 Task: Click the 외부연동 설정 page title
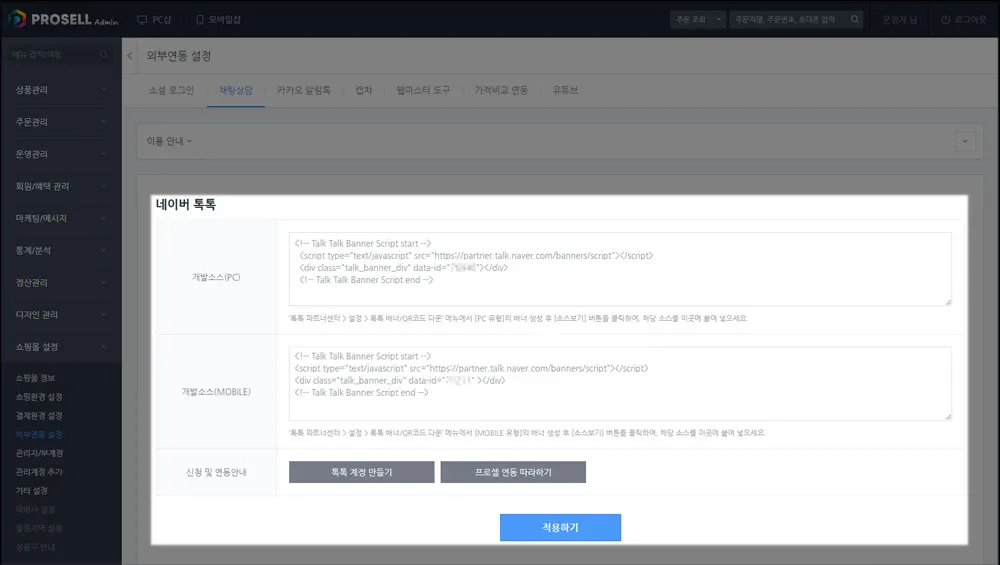click(179, 56)
